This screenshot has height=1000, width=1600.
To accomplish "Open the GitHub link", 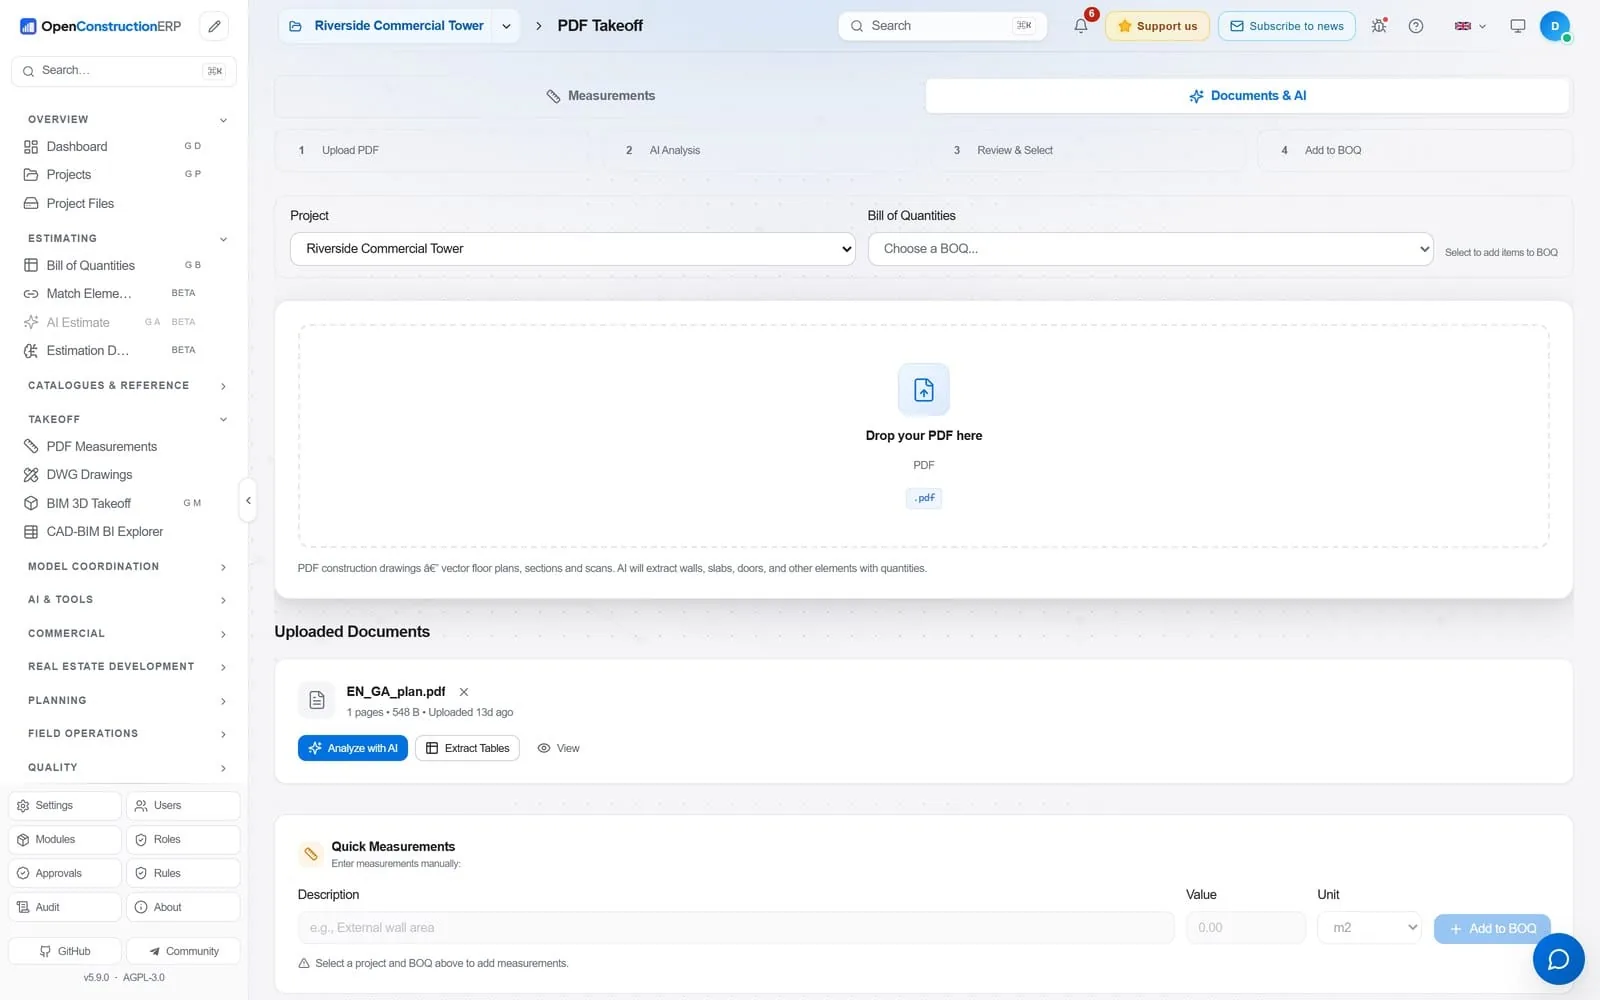I will pyautogui.click(x=65, y=951).
